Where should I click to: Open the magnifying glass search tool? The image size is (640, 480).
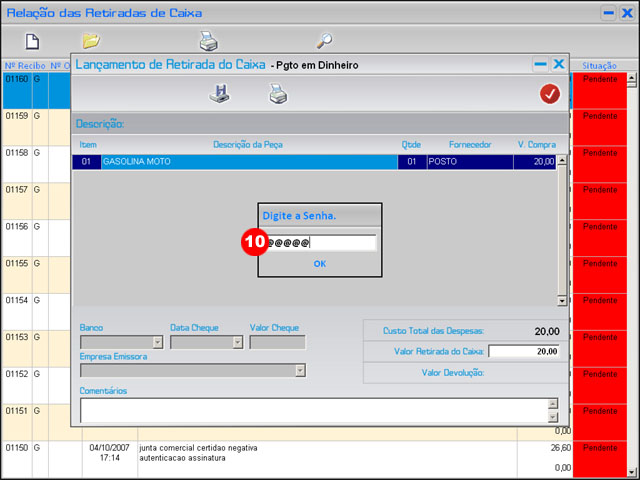coord(324,41)
